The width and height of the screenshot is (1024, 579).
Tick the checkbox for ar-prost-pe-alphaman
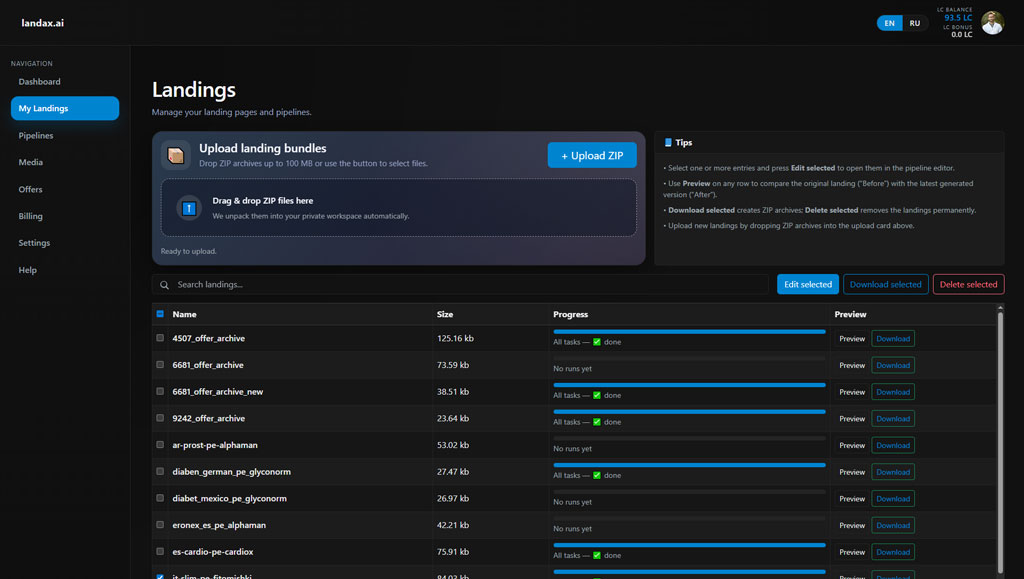160,445
